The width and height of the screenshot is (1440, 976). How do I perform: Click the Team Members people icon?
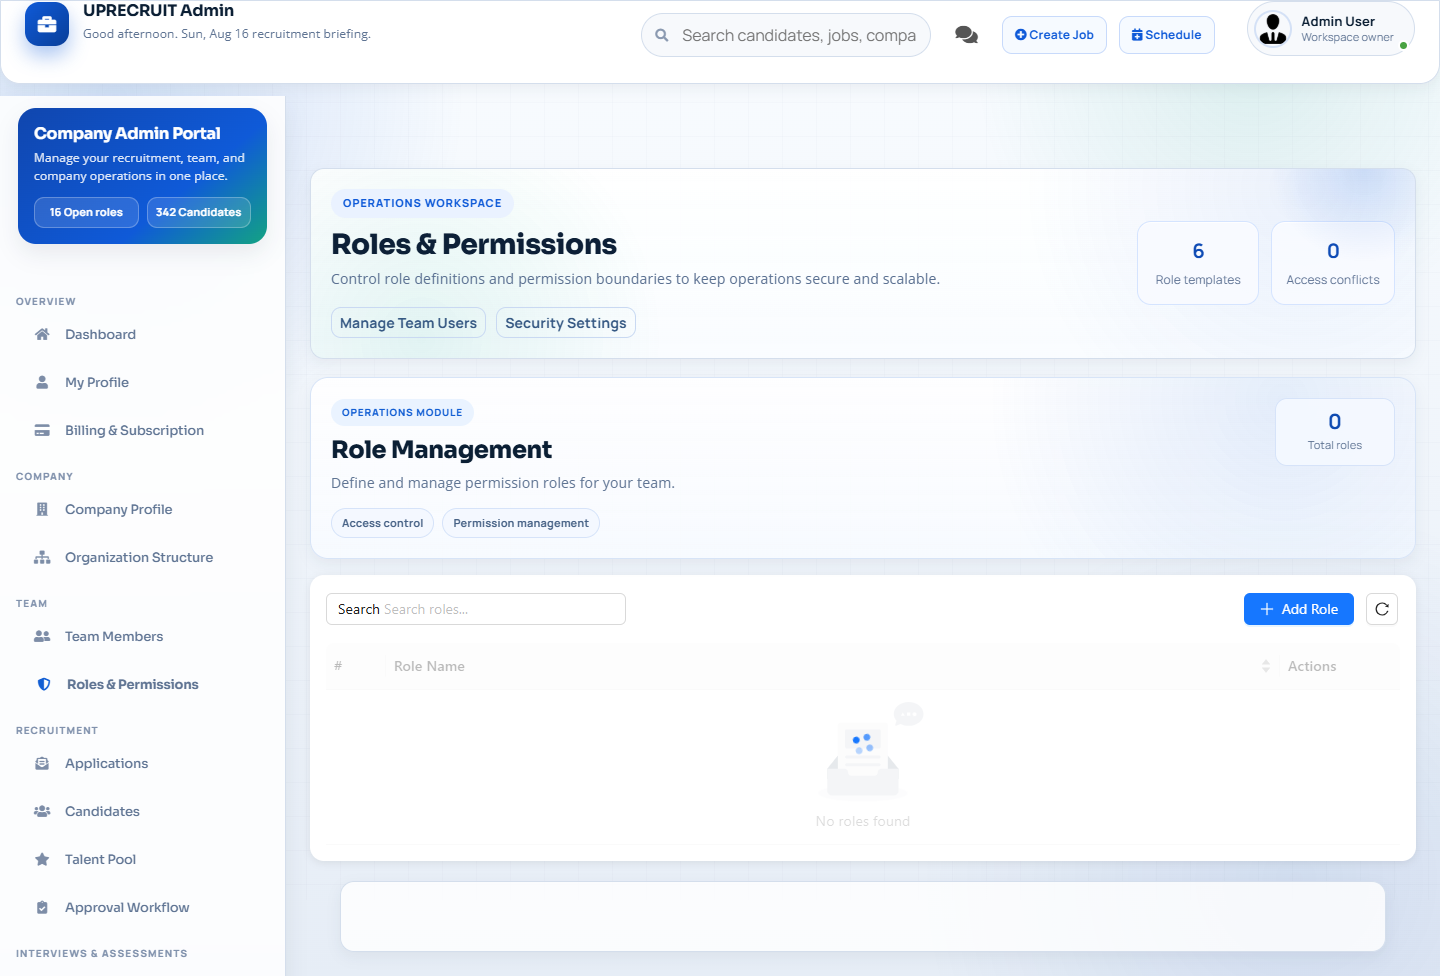click(x=42, y=636)
